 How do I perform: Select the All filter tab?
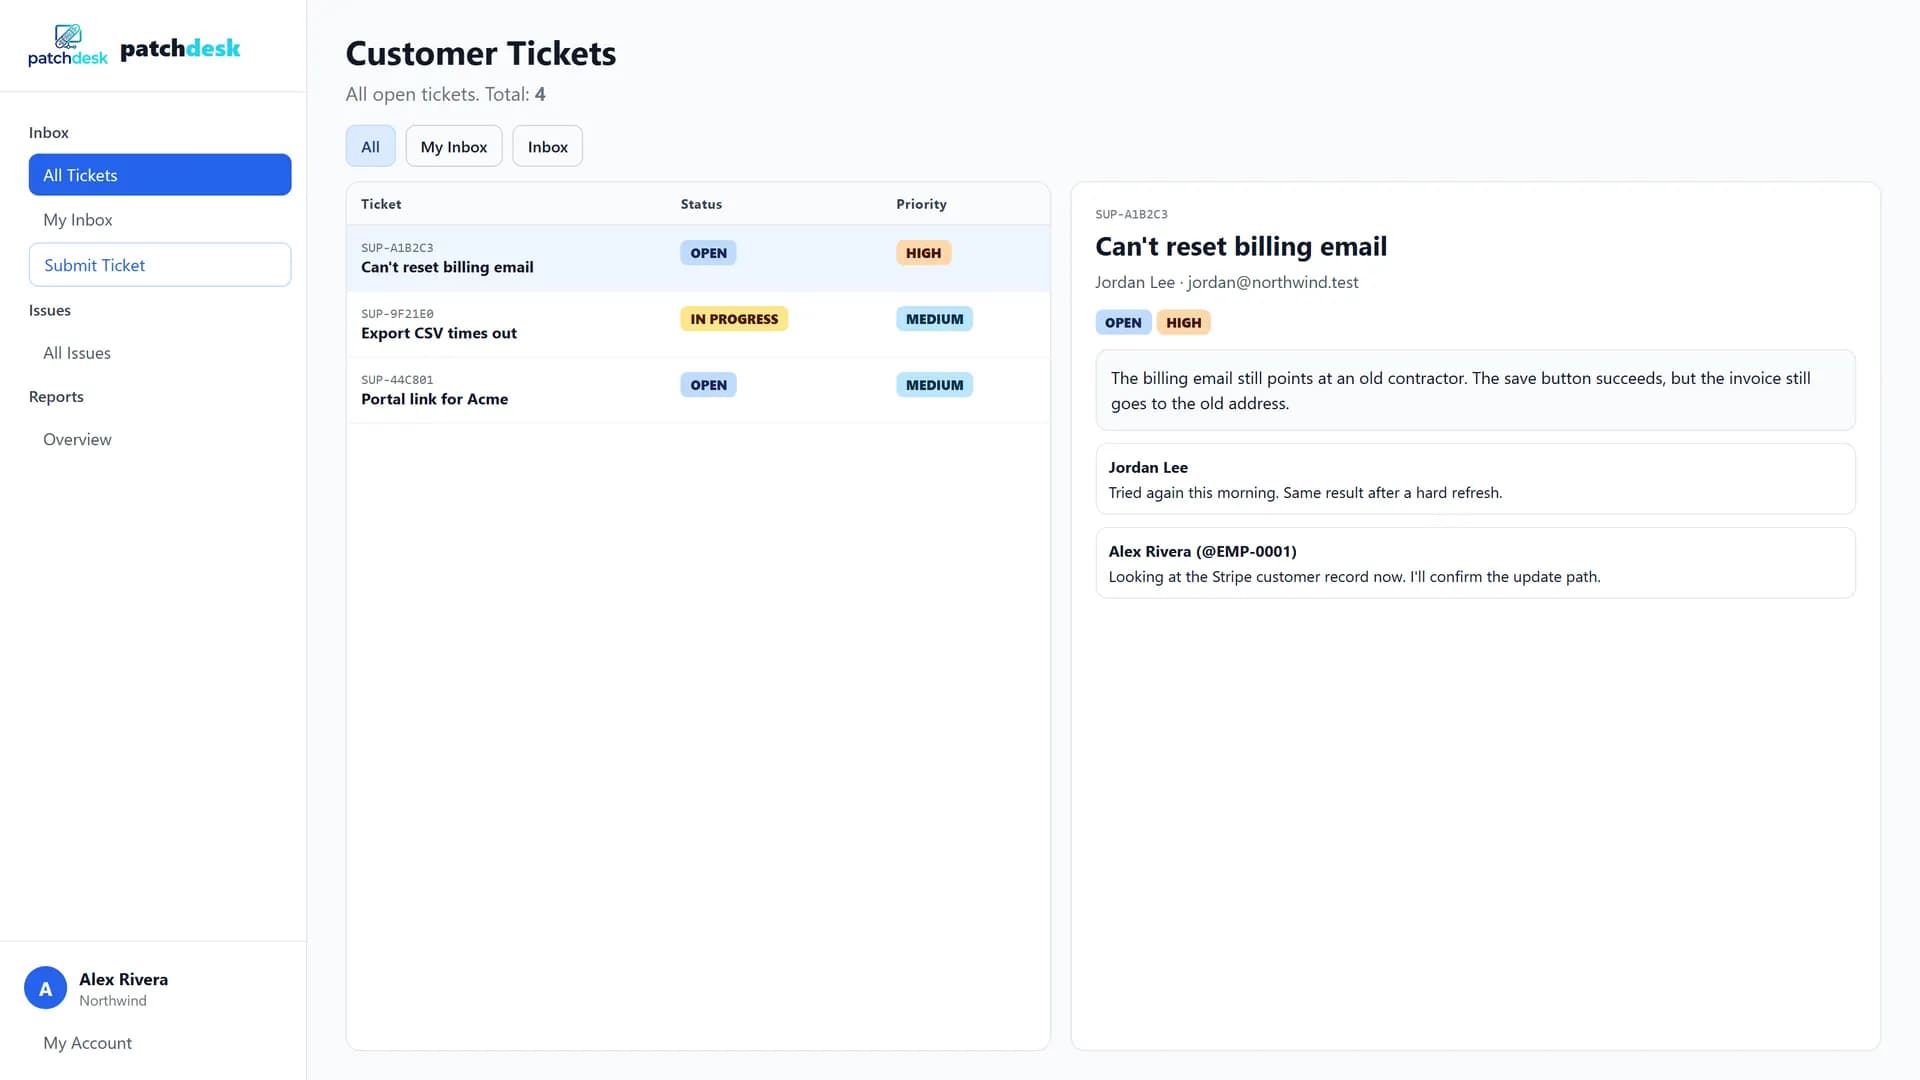pyautogui.click(x=370, y=147)
